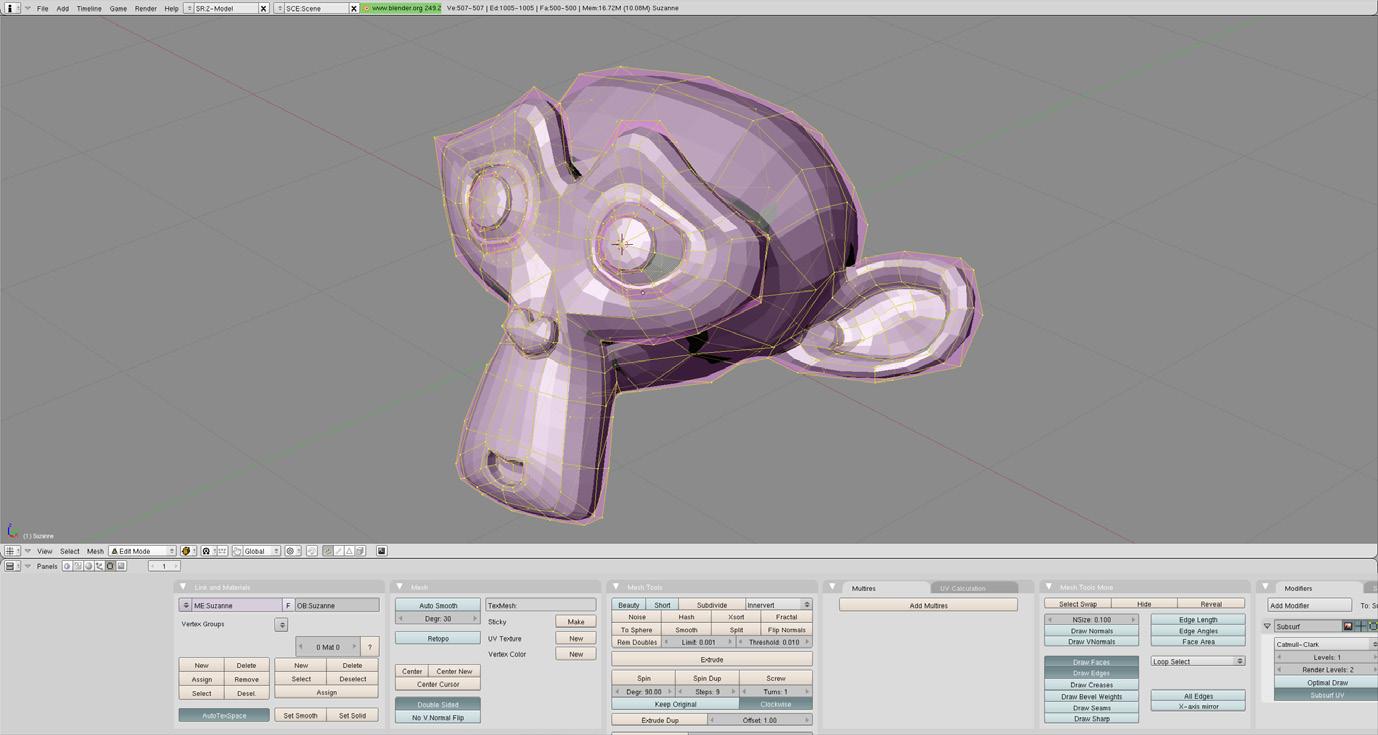1378x735 pixels.
Task: Open the Render menu
Action: [145, 8]
